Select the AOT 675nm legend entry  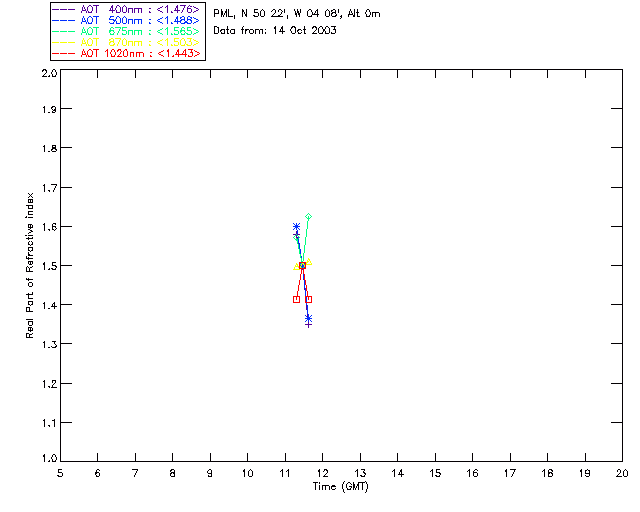[126, 31]
